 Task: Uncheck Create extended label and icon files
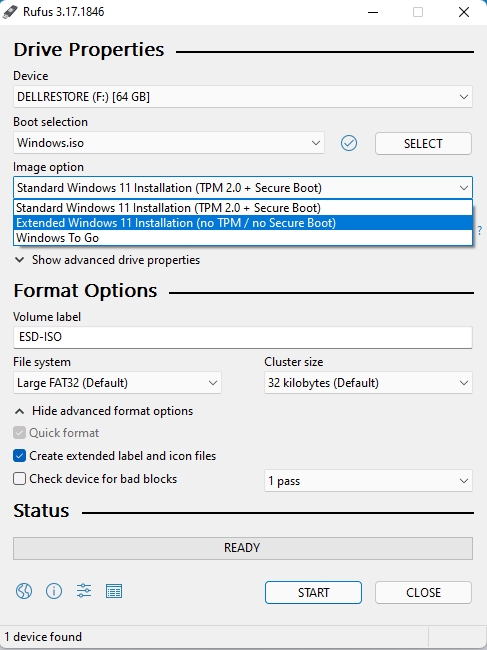click(19, 456)
